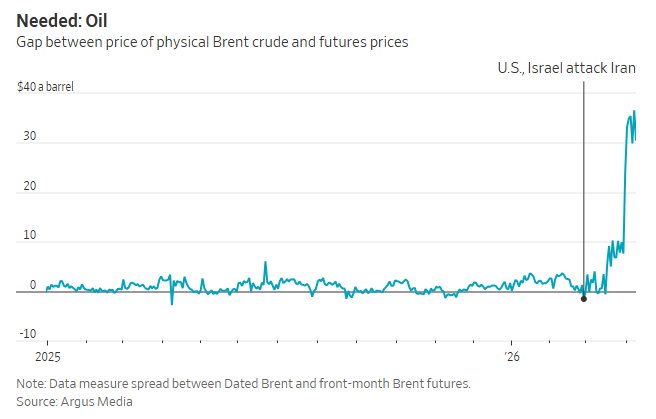This screenshot has width=656, height=419.
Task: Select the '26 label on the x-axis
Action: [512, 356]
